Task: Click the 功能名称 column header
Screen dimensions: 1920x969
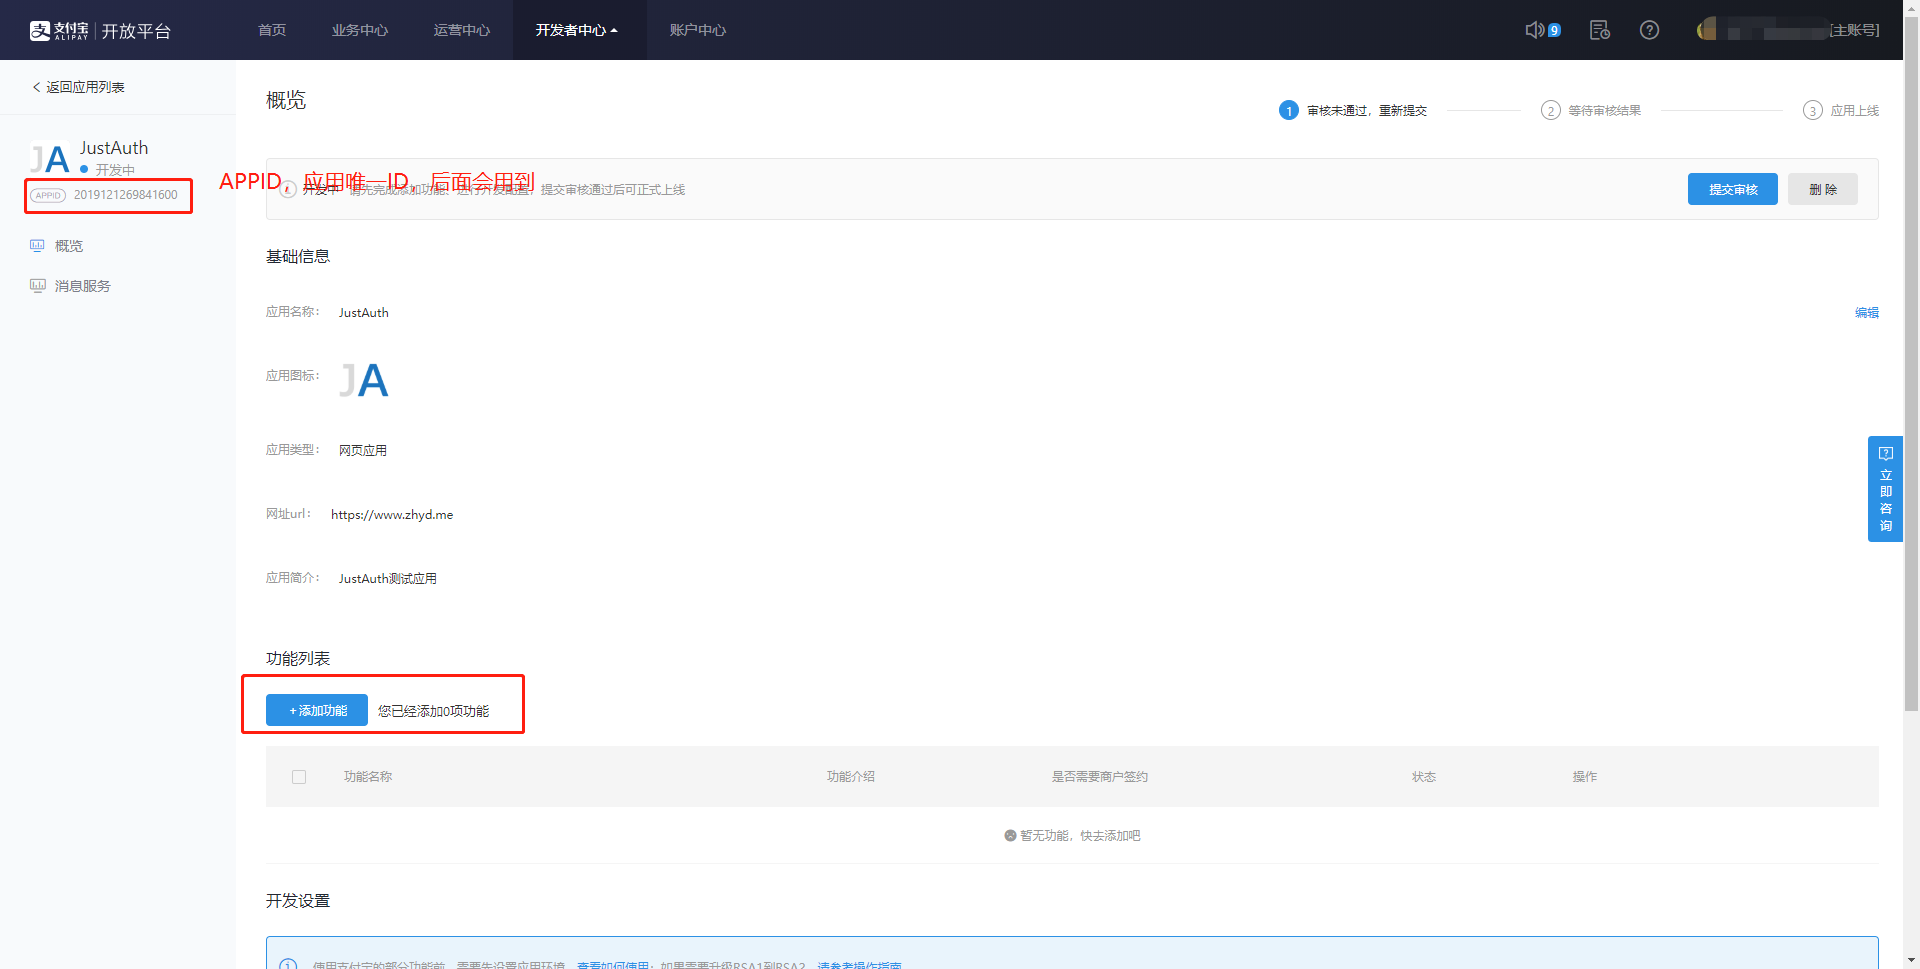Action: tap(368, 777)
